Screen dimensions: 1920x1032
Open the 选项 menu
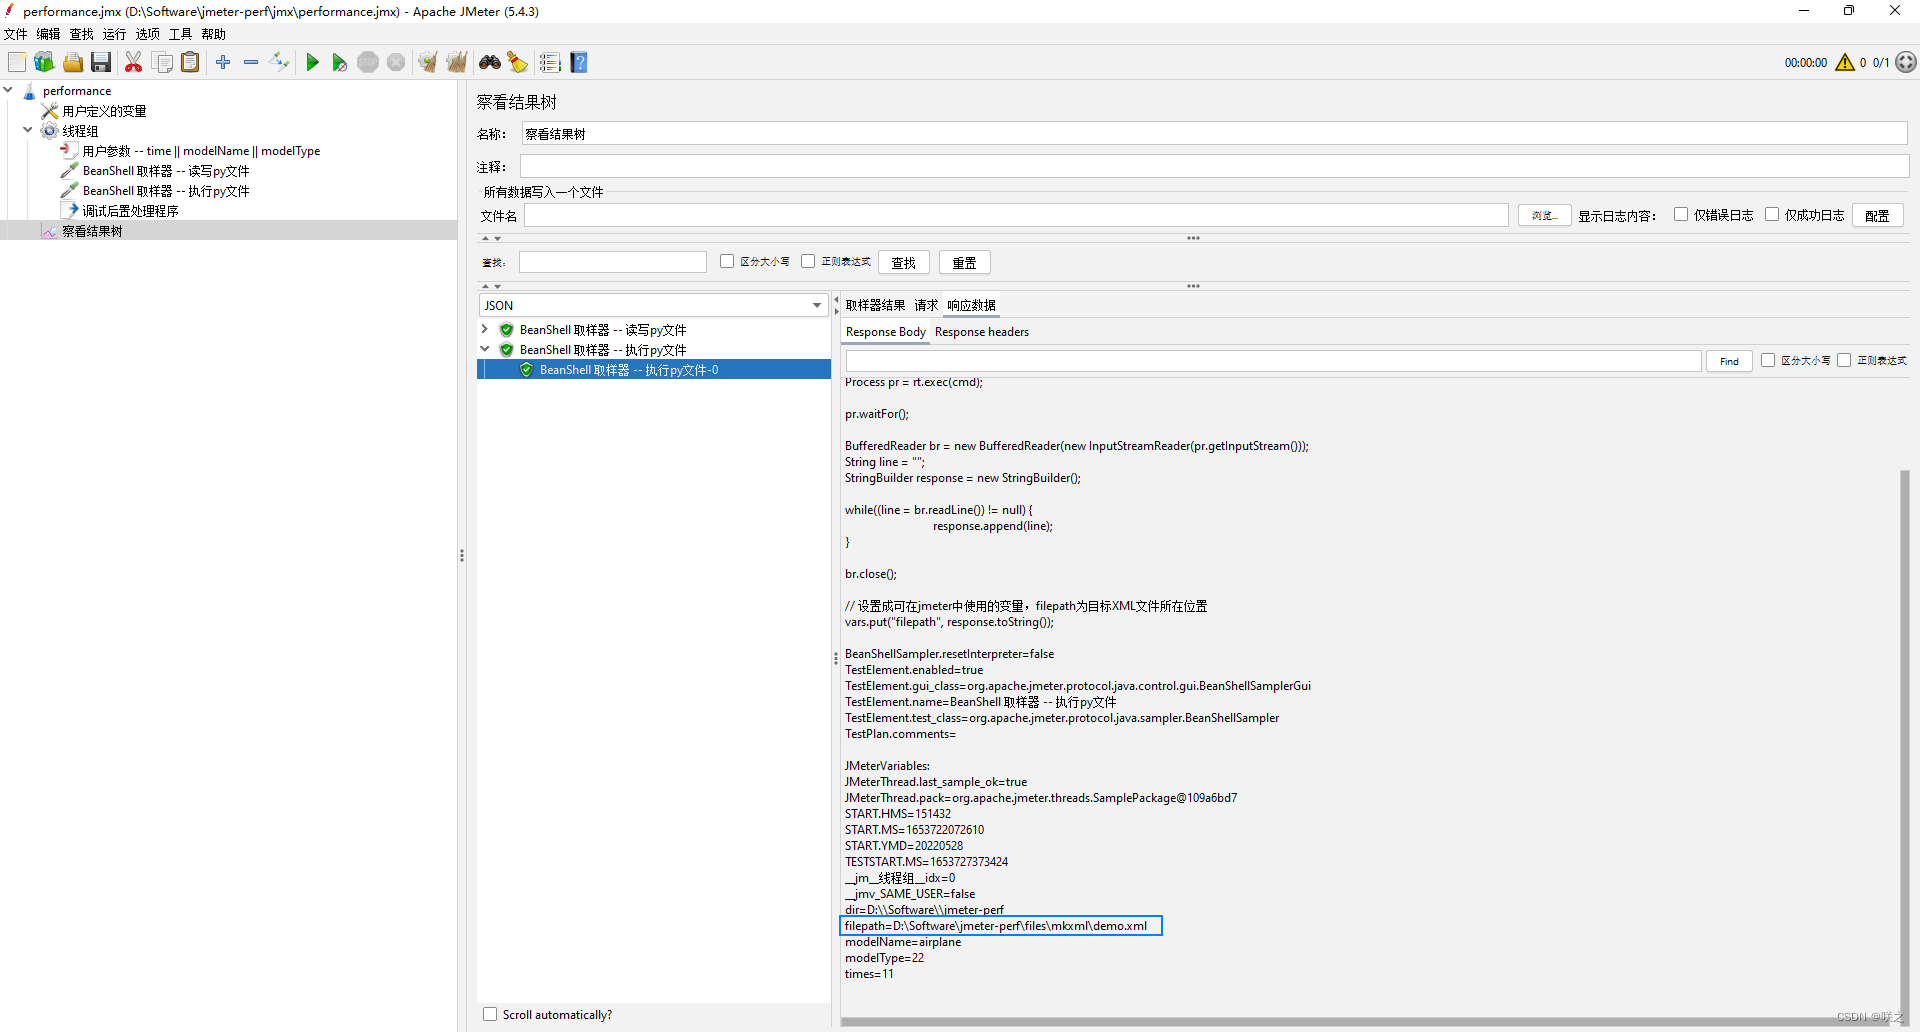(x=148, y=34)
